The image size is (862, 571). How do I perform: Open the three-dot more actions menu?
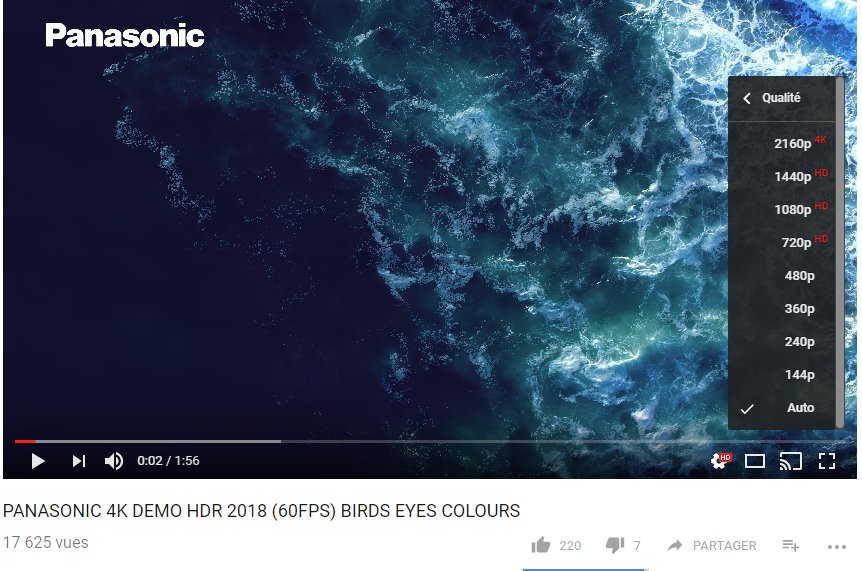(837, 546)
